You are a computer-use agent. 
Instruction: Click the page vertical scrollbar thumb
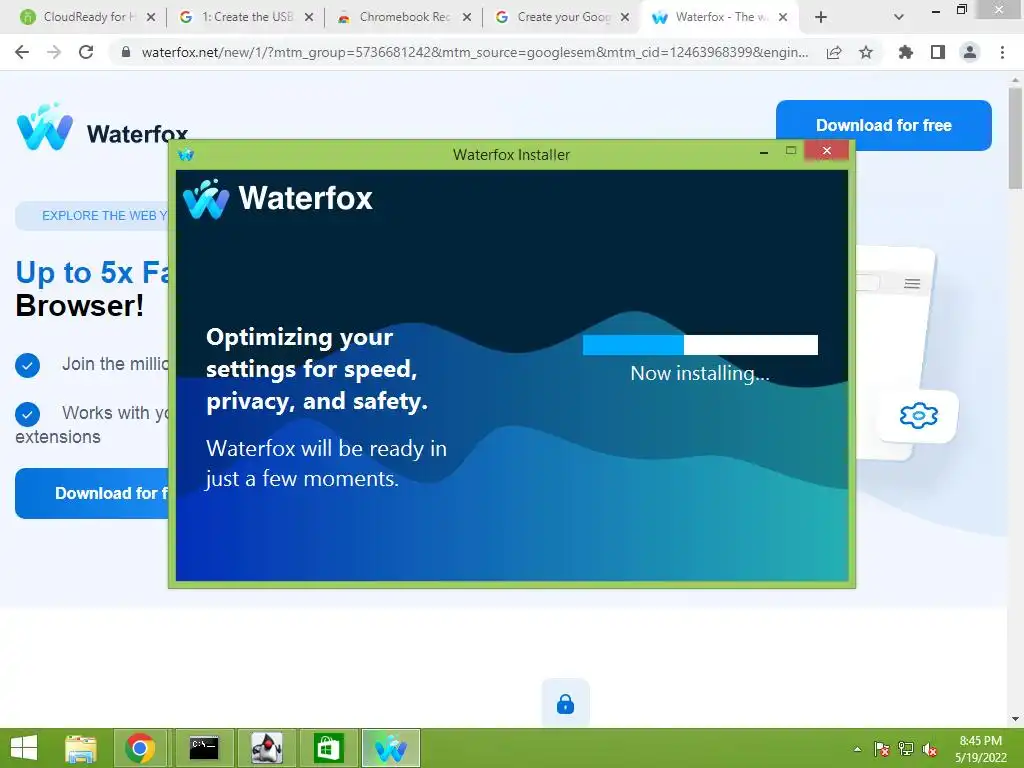(1016, 138)
